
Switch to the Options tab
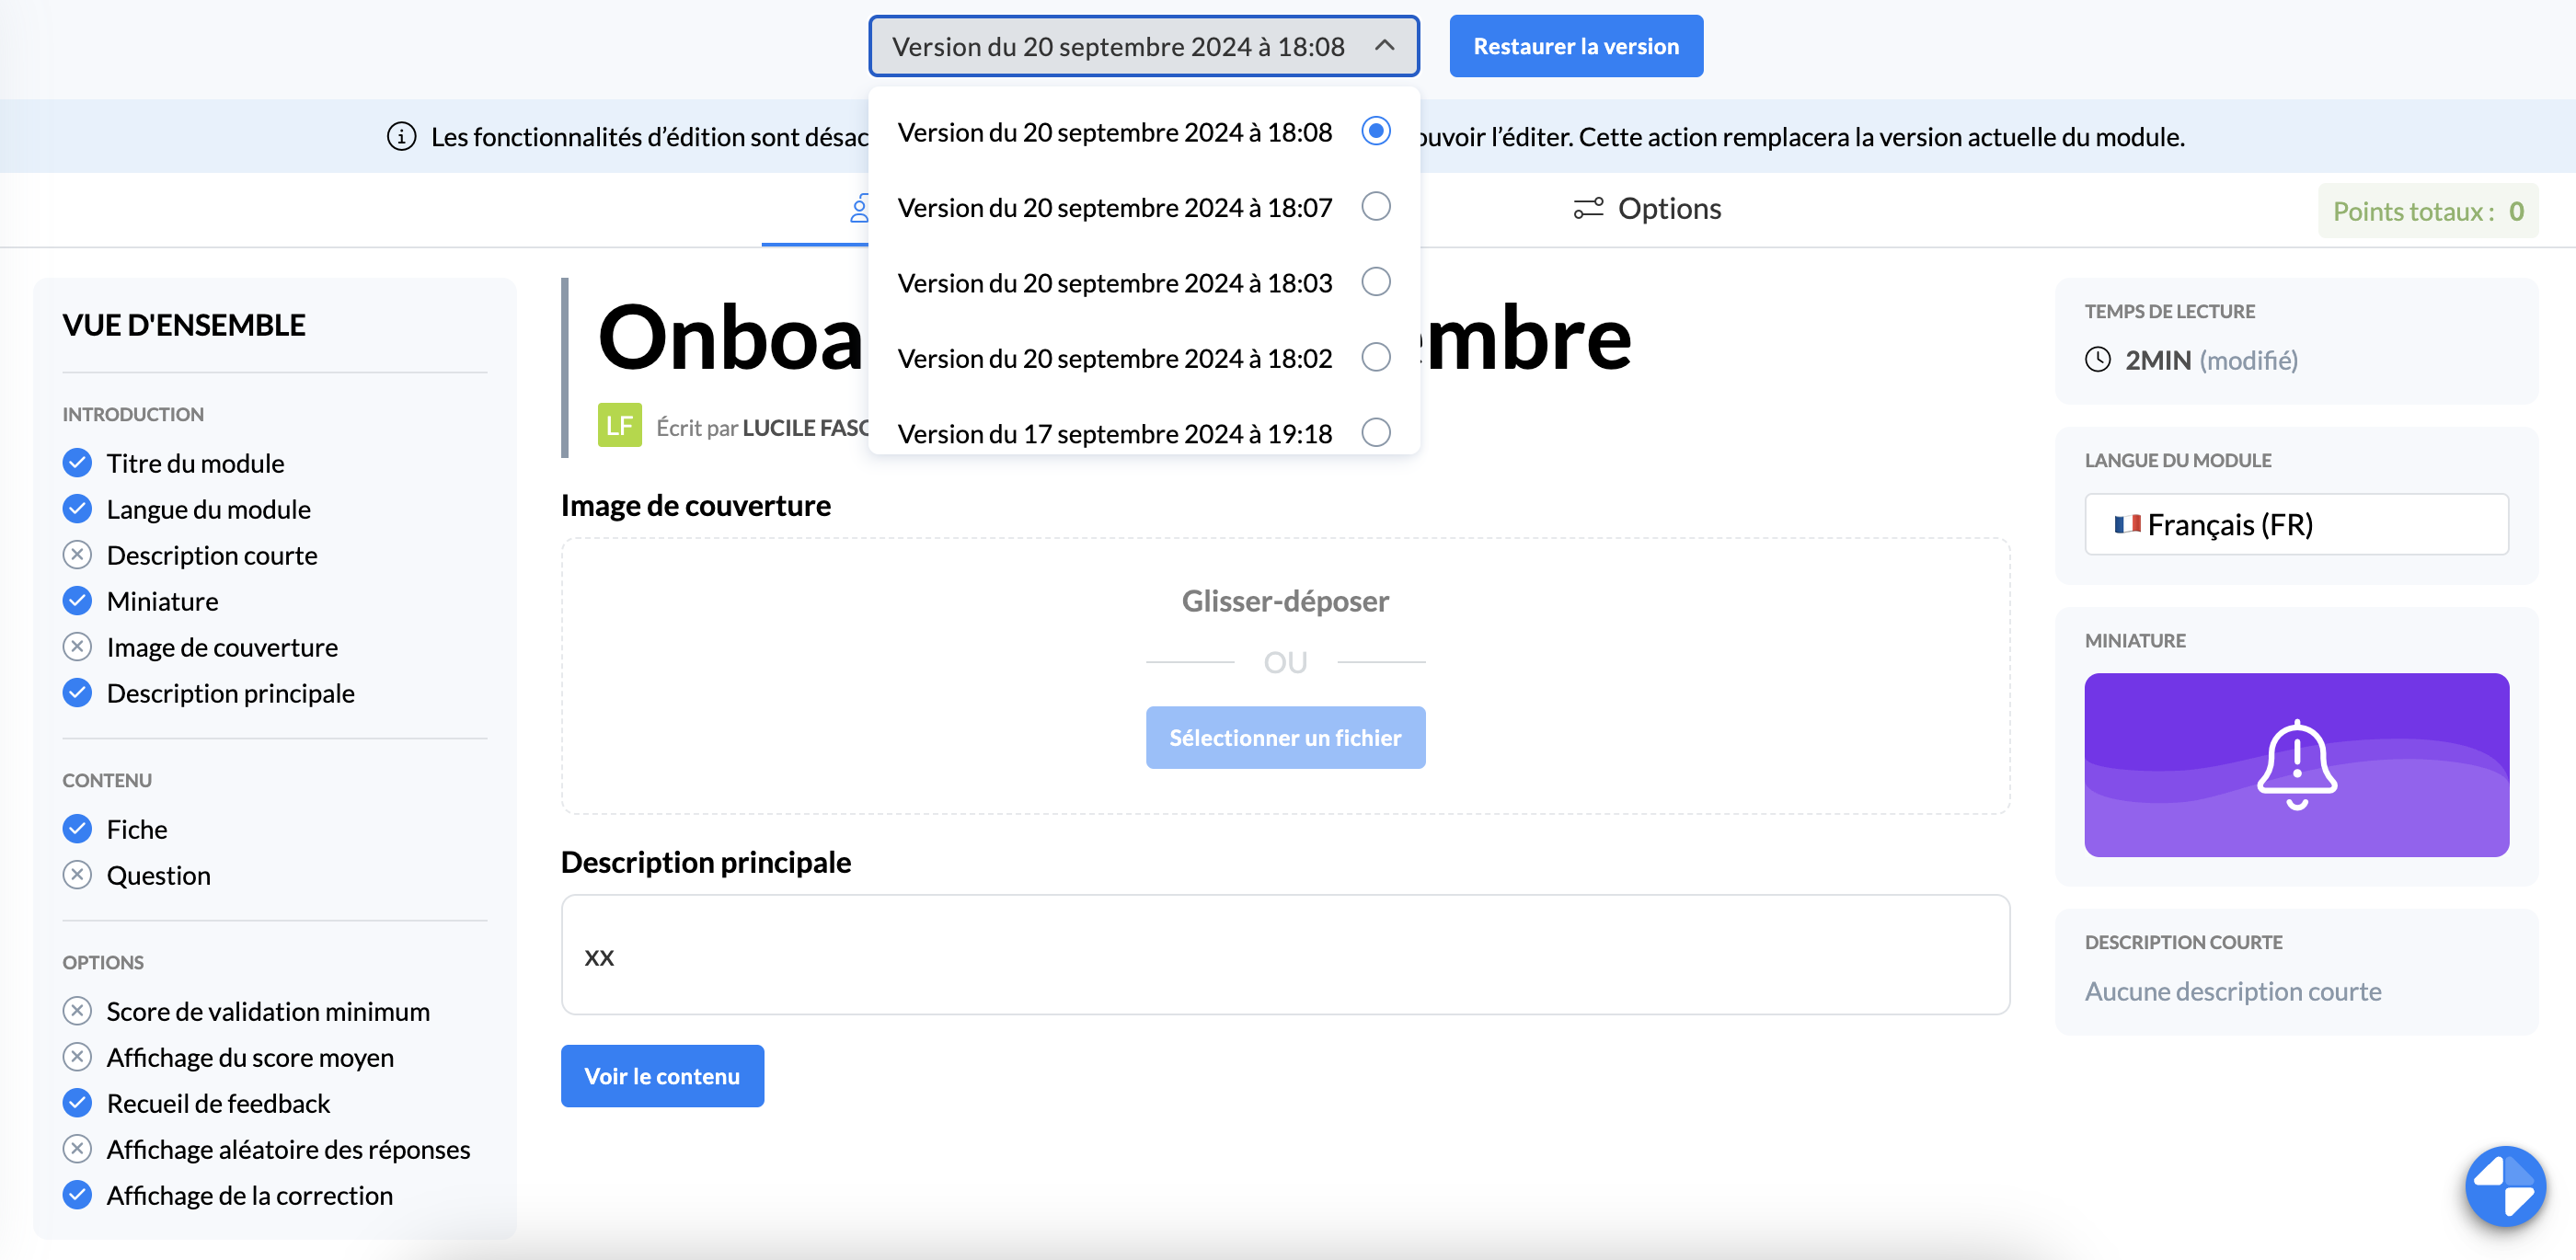tap(1648, 208)
